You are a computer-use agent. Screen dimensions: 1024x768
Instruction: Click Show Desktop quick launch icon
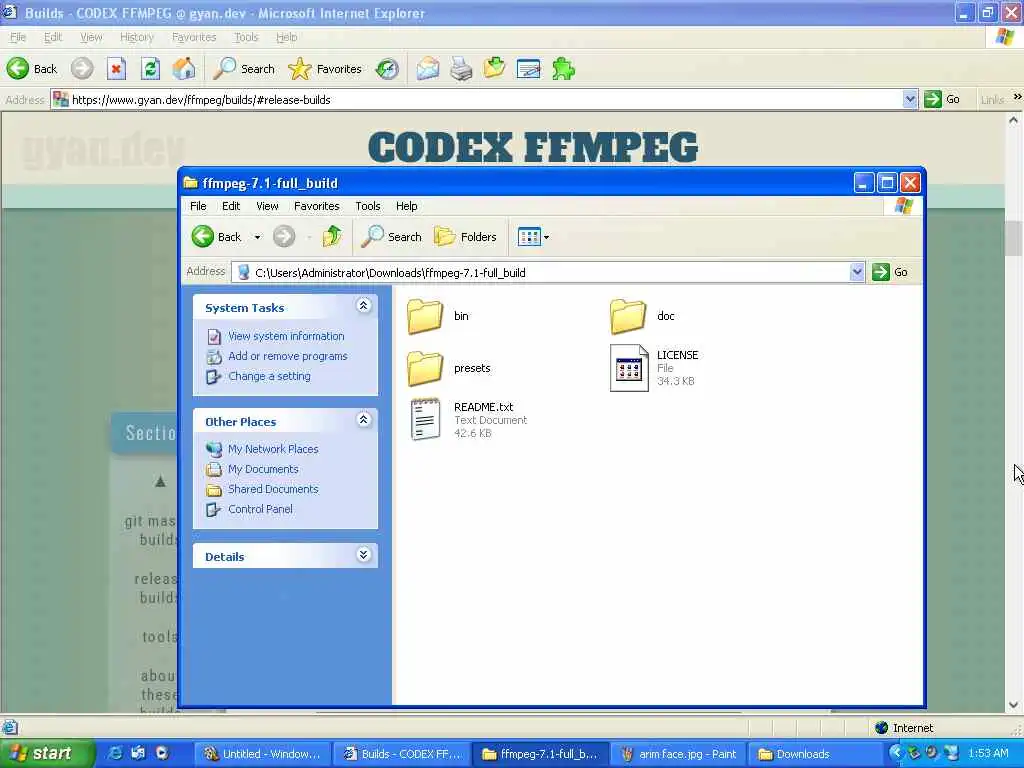(138, 753)
